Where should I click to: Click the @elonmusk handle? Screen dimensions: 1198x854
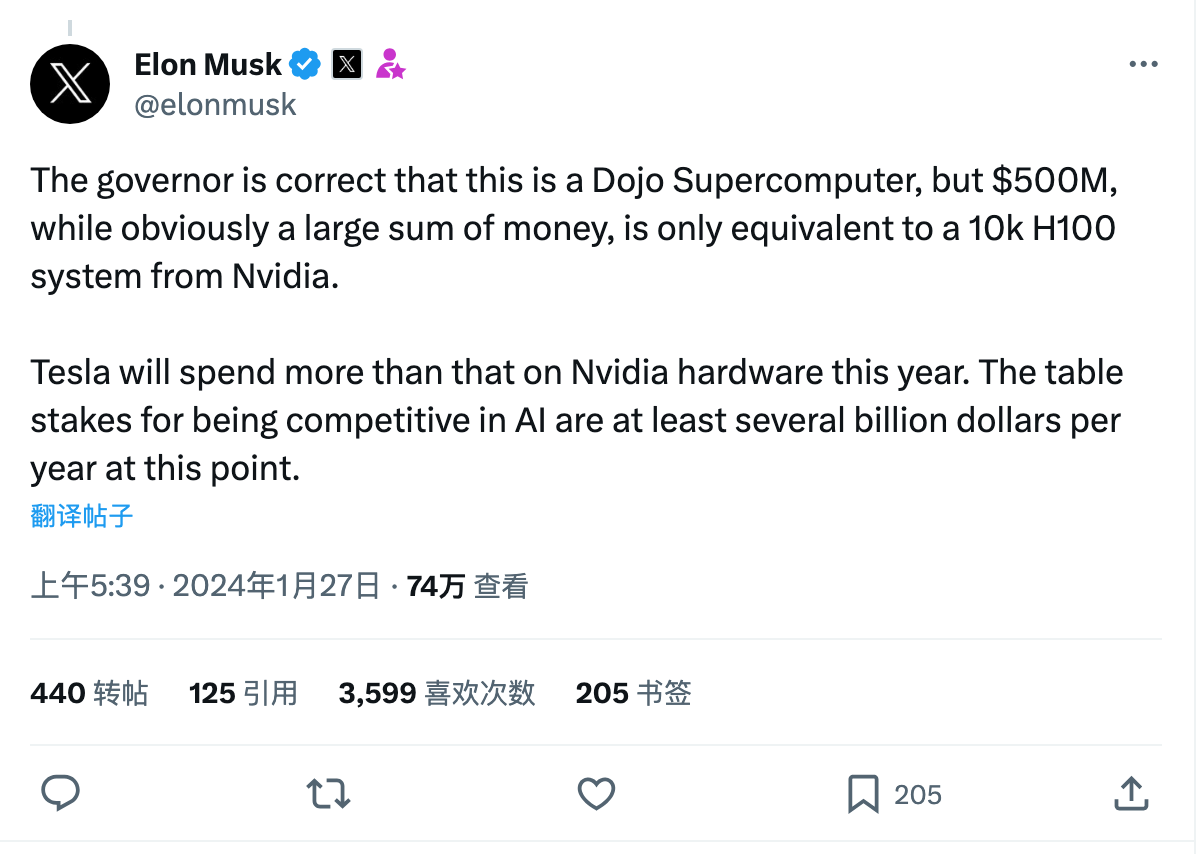(215, 104)
